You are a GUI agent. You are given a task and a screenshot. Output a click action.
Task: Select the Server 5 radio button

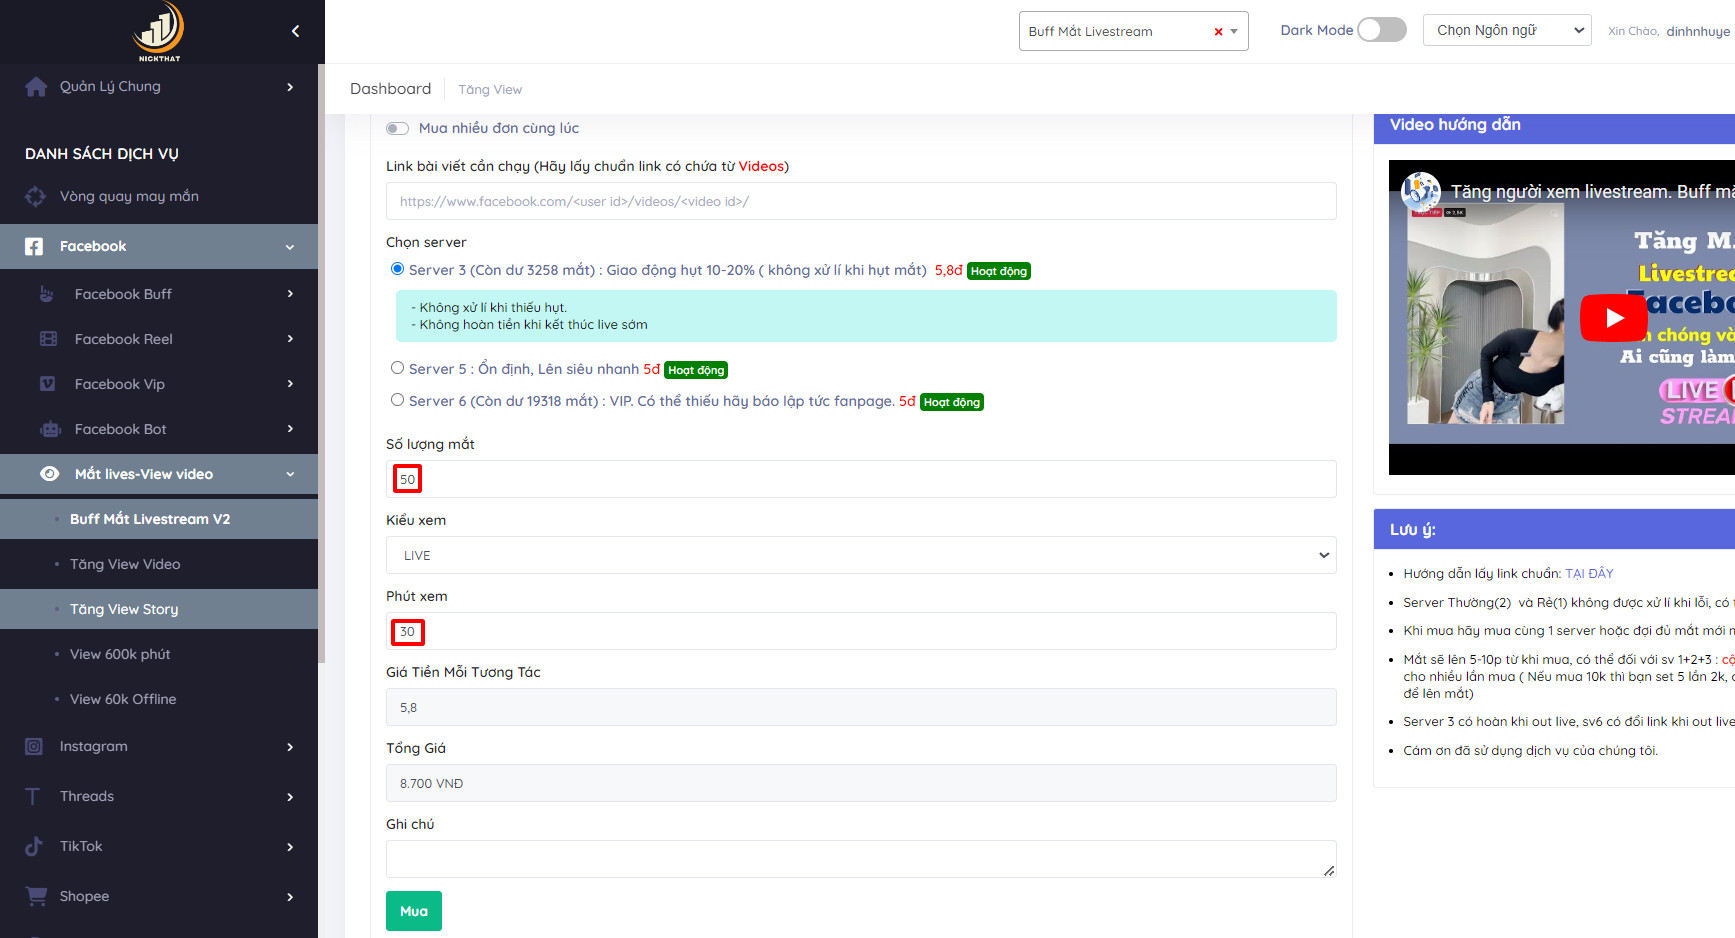[x=397, y=368]
